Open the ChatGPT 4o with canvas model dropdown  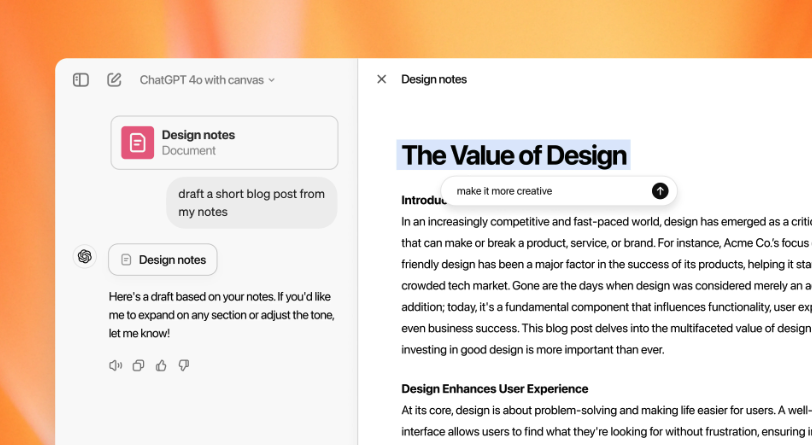(207, 80)
